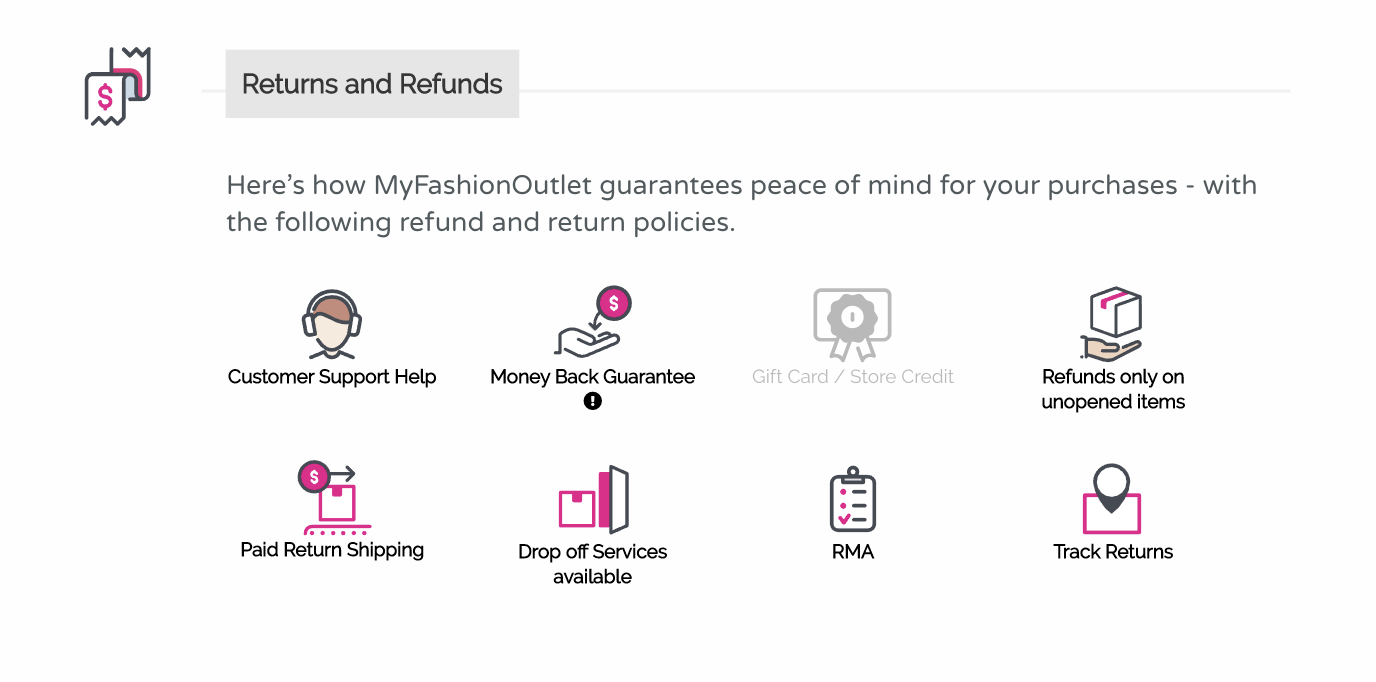
Task: Click the receipt icon beside Returns and Refunds
Action: [x=118, y=86]
